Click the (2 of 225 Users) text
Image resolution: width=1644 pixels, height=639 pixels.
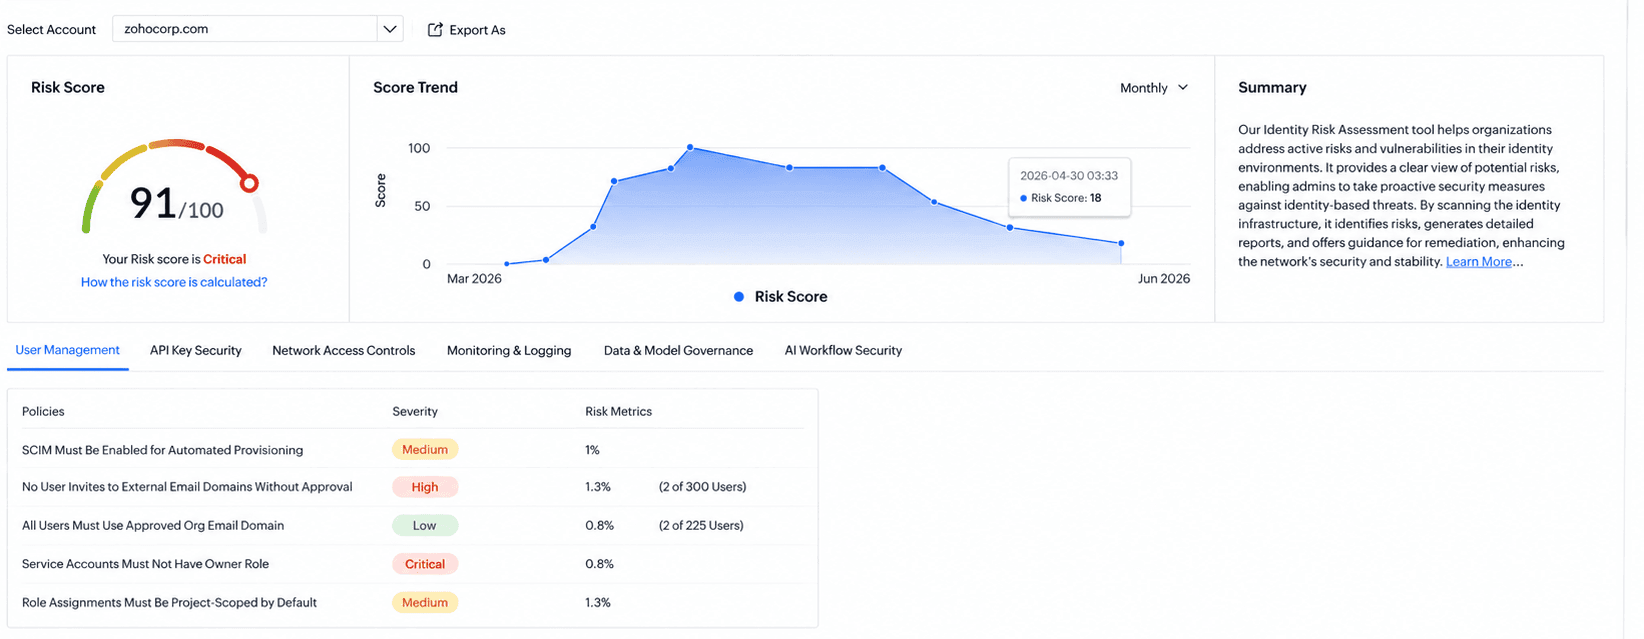701,526
